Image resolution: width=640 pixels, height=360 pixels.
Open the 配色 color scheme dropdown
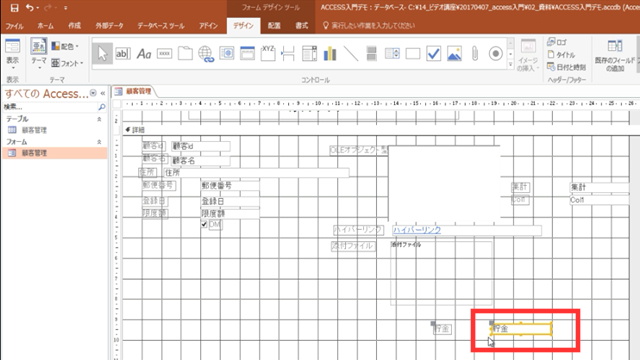65,46
